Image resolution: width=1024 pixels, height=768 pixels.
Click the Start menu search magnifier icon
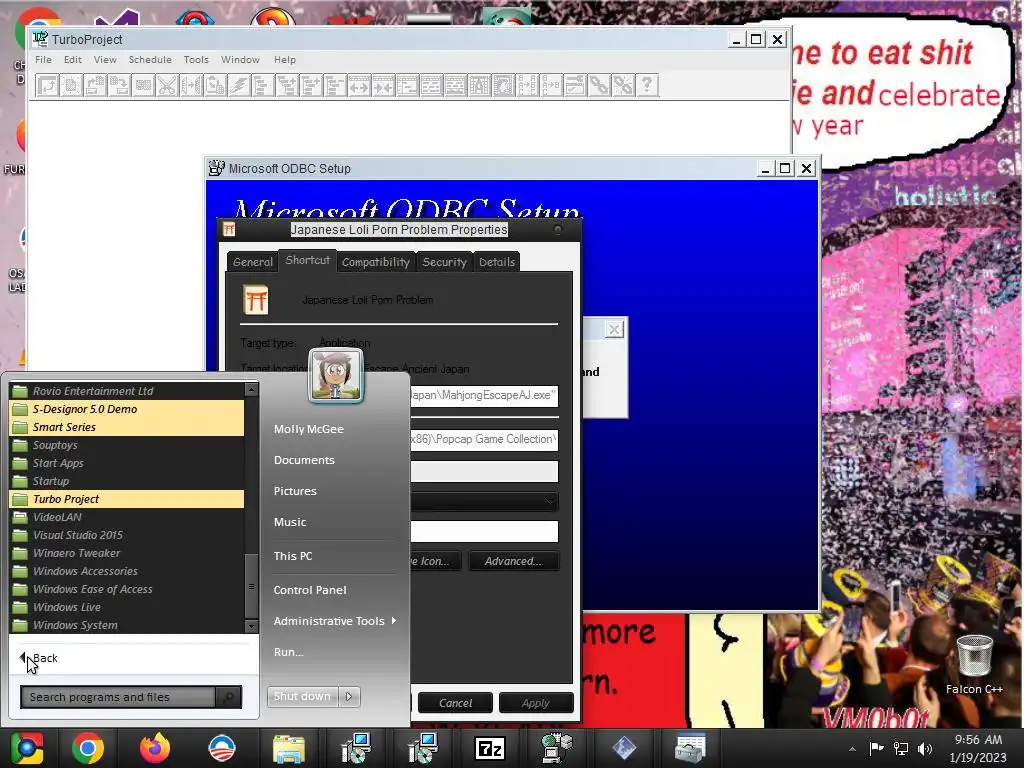click(x=229, y=697)
